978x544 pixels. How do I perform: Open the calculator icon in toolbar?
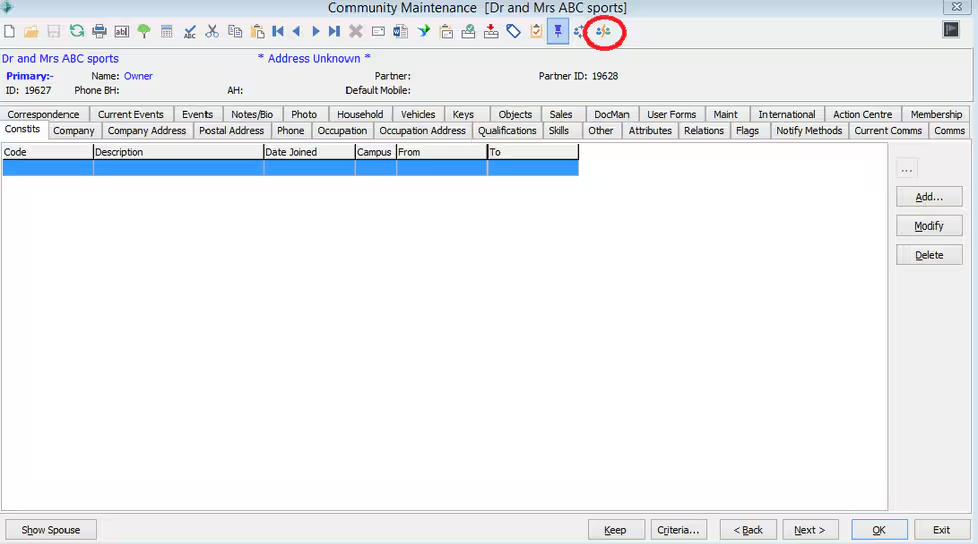(167, 31)
